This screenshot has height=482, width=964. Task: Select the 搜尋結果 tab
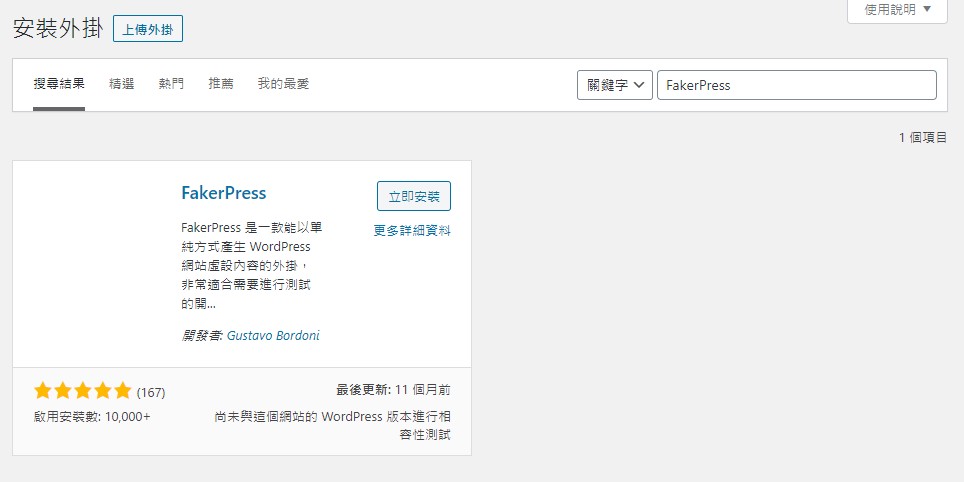click(59, 84)
